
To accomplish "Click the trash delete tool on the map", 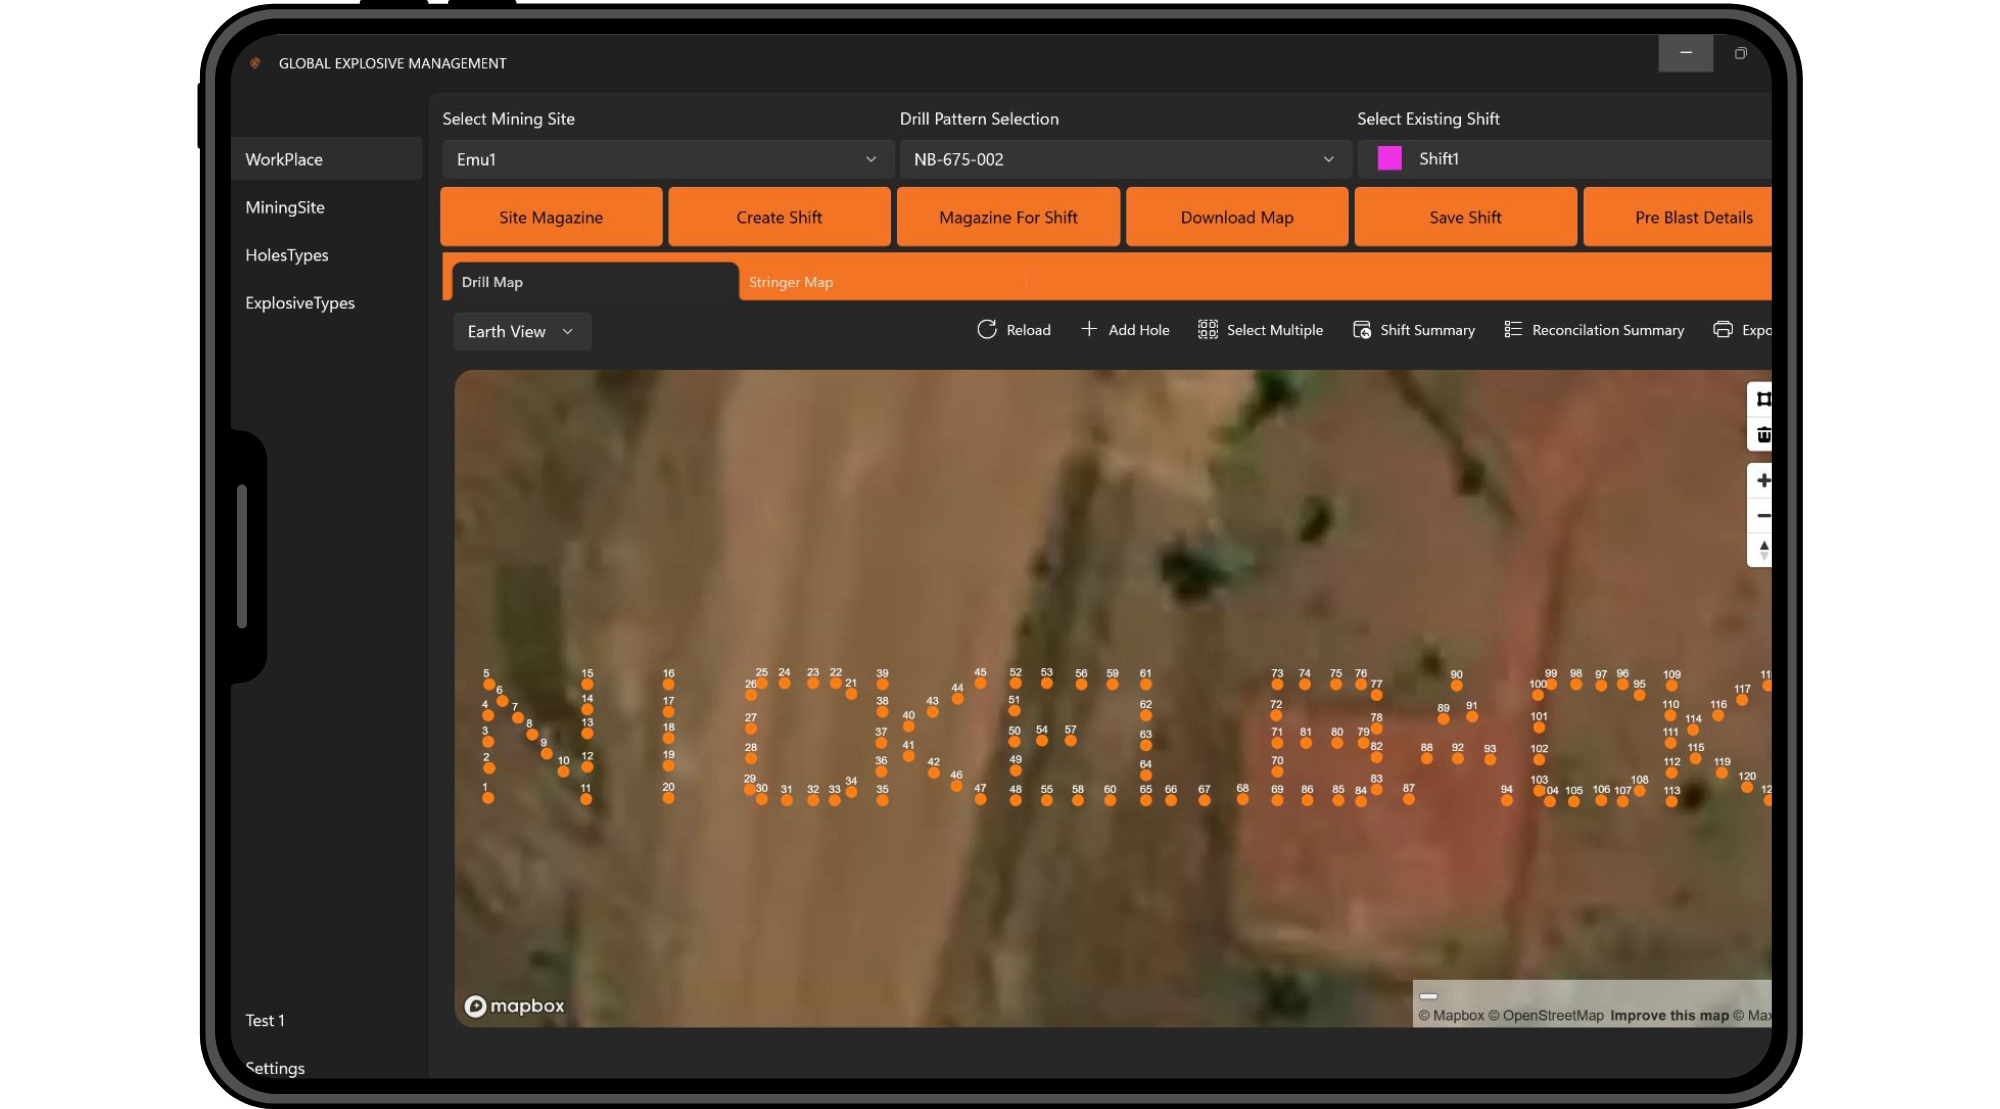I will (1762, 435).
